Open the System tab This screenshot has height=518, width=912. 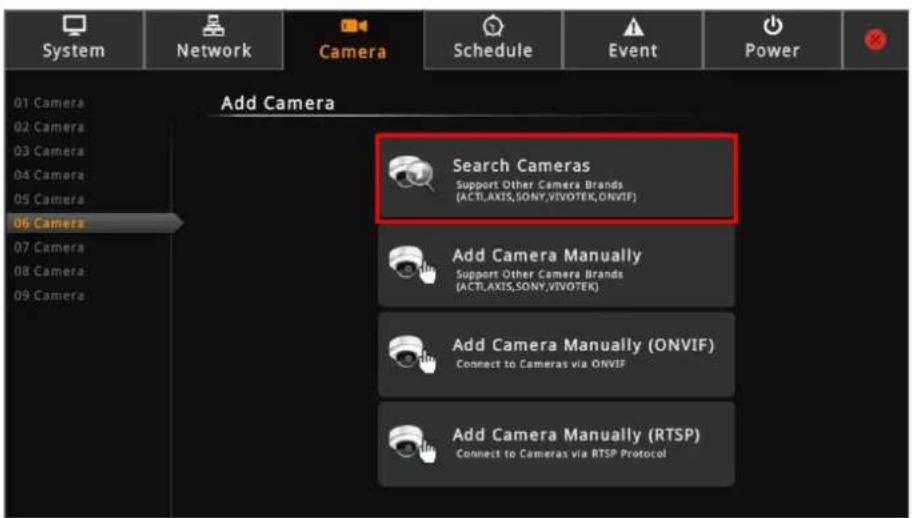coord(74,40)
